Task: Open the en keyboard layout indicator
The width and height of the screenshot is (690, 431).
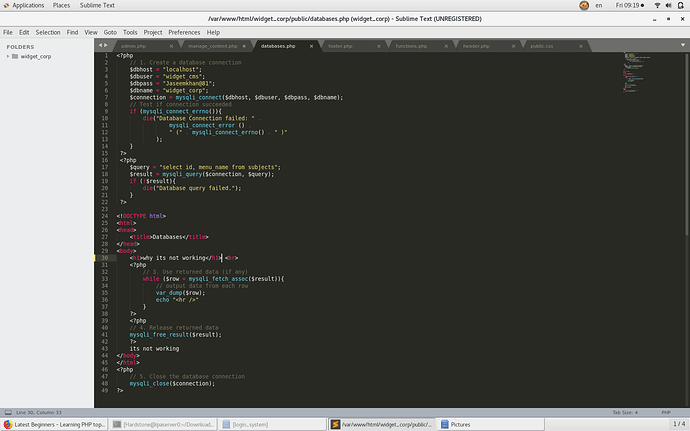Action: click(598, 5)
